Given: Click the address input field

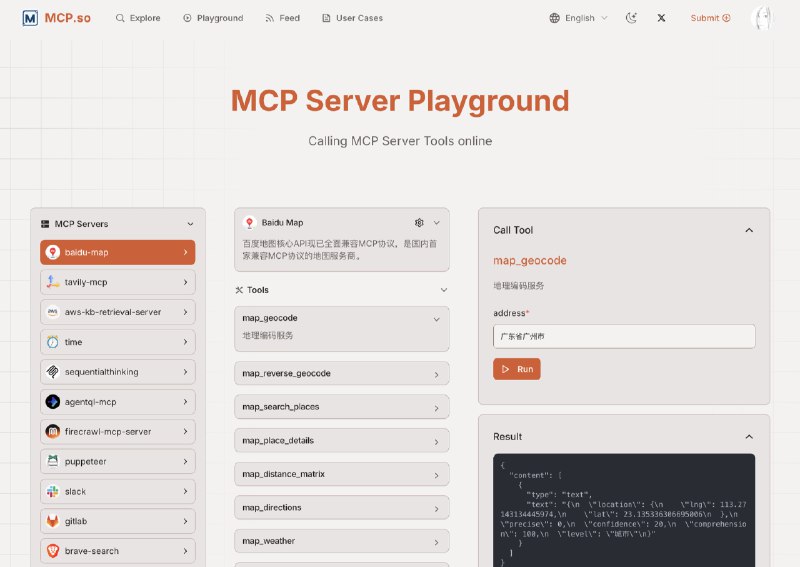Looking at the screenshot, I should tap(624, 336).
